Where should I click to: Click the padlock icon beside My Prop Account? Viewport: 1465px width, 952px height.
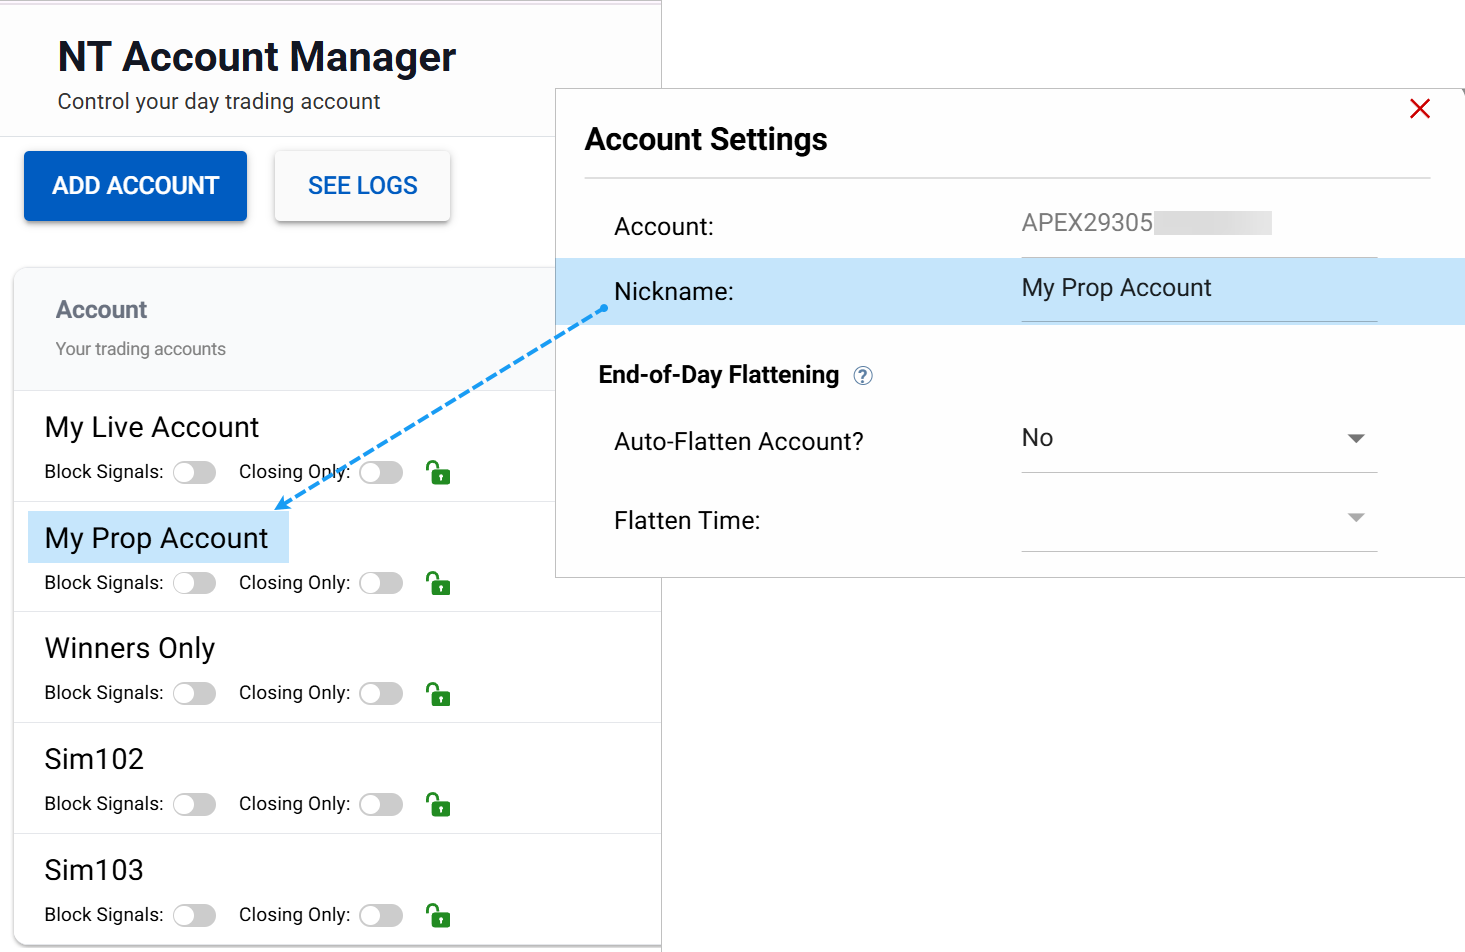(x=438, y=583)
